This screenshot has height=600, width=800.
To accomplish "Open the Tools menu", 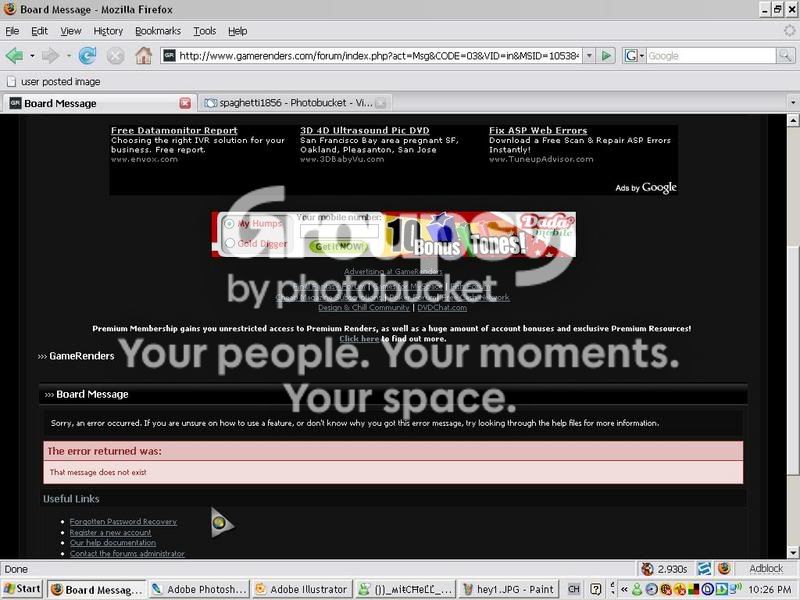I will tap(205, 31).
